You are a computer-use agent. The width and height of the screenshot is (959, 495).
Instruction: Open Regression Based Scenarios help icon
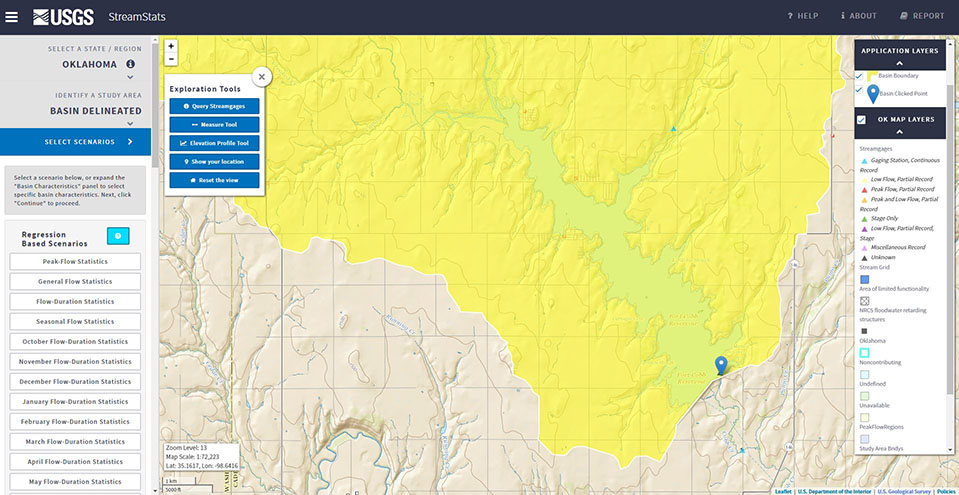[x=118, y=237]
